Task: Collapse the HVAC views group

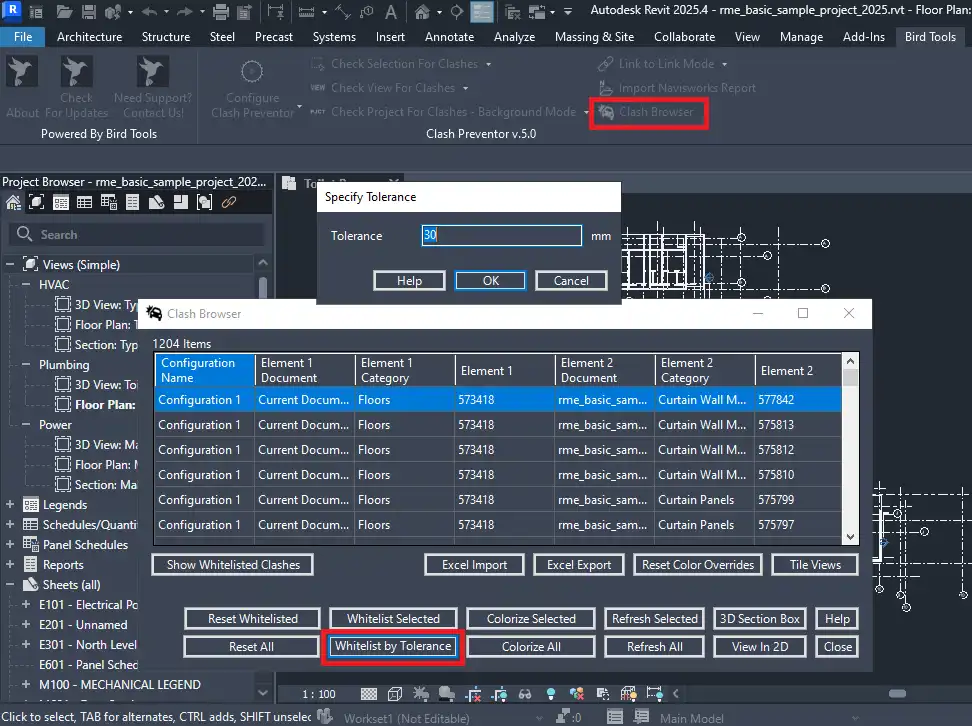Action: coord(28,285)
